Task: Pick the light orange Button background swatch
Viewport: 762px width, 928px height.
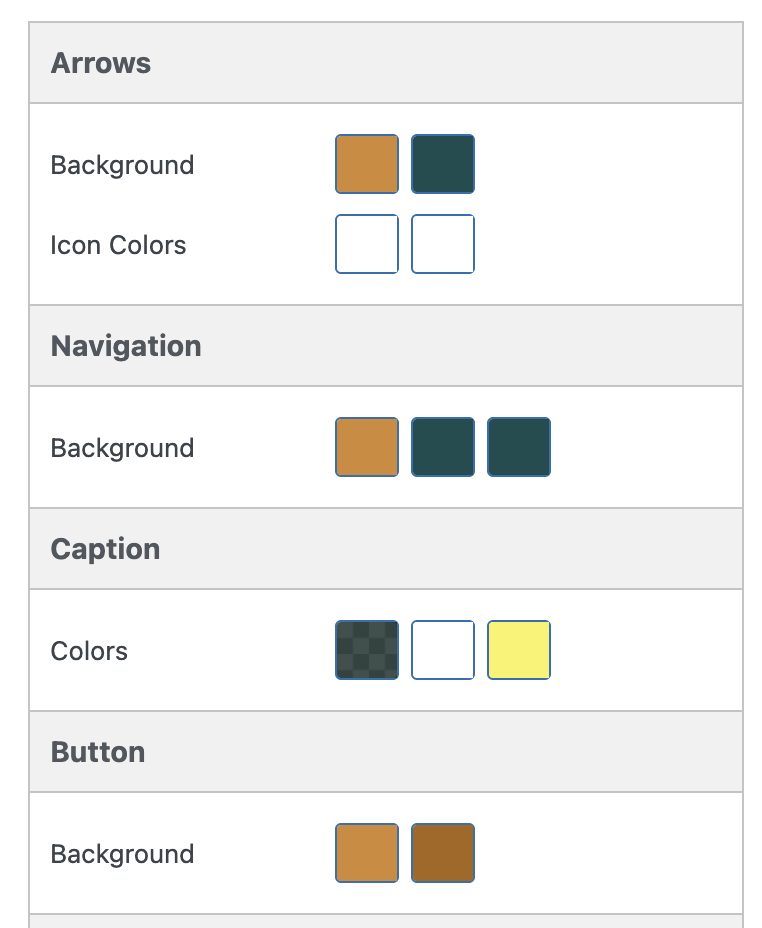Action: [x=366, y=853]
